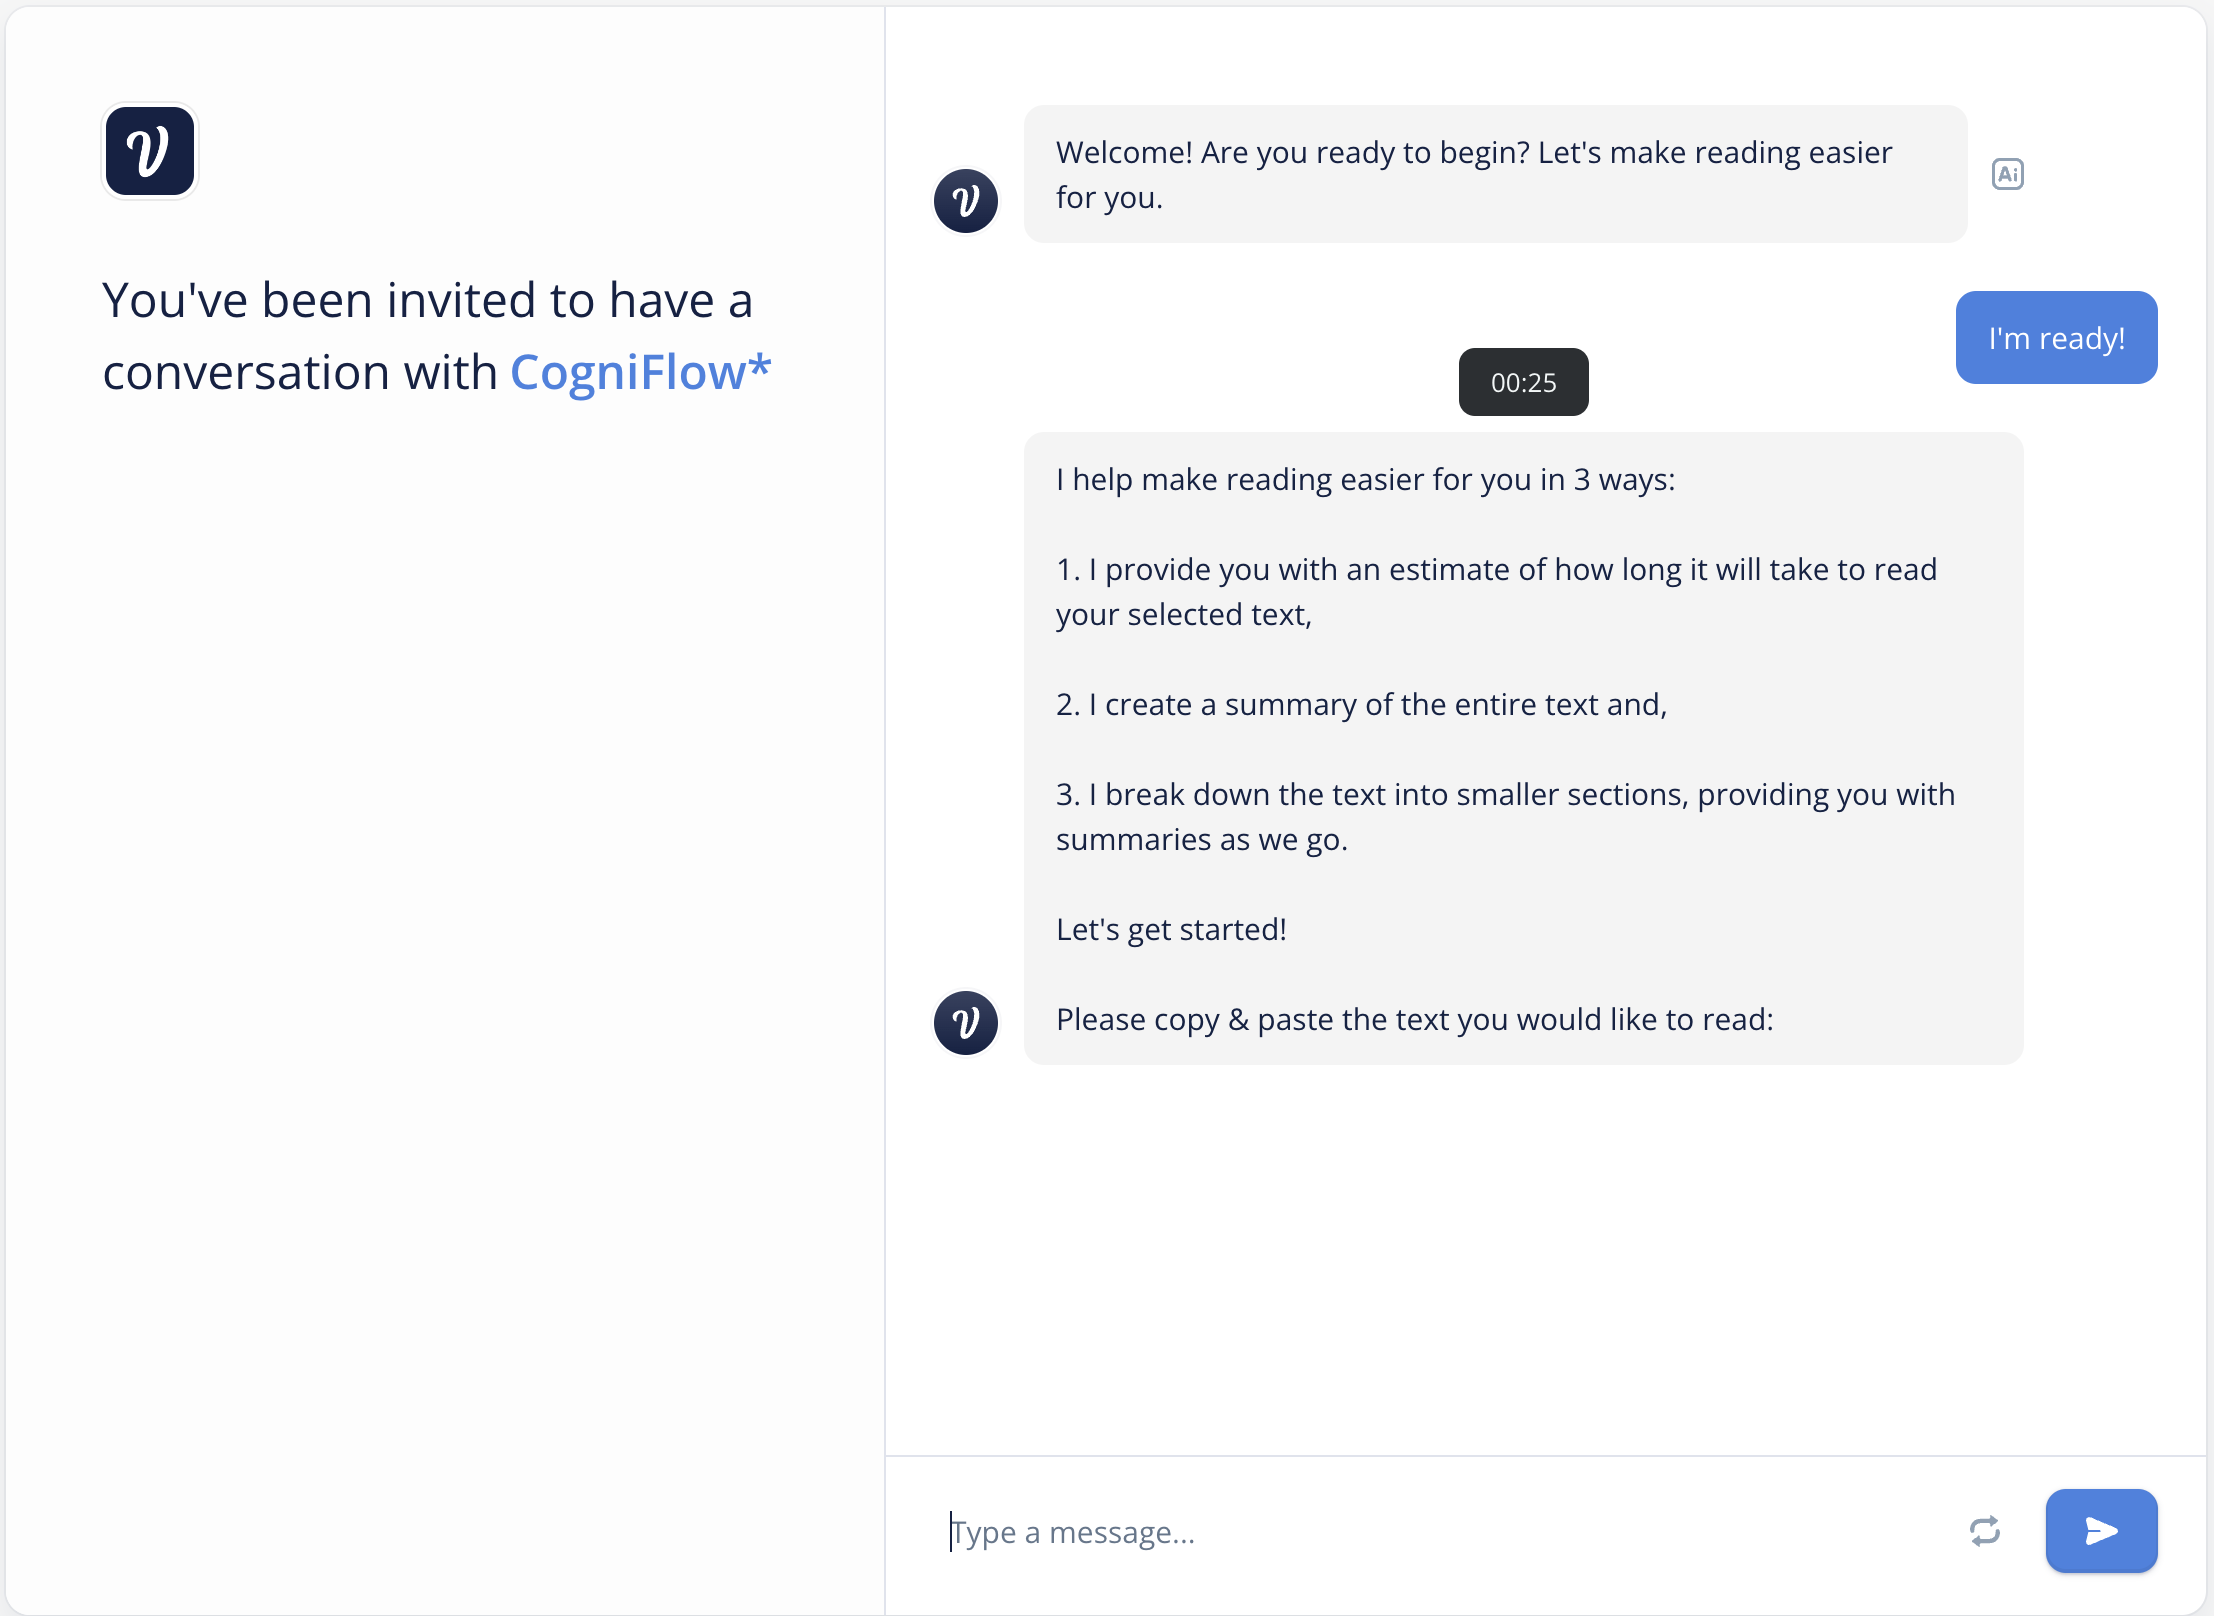Click the bot avatar beside the welcome message
Screen dimensions: 2214x1616
(x=965, y=200)
